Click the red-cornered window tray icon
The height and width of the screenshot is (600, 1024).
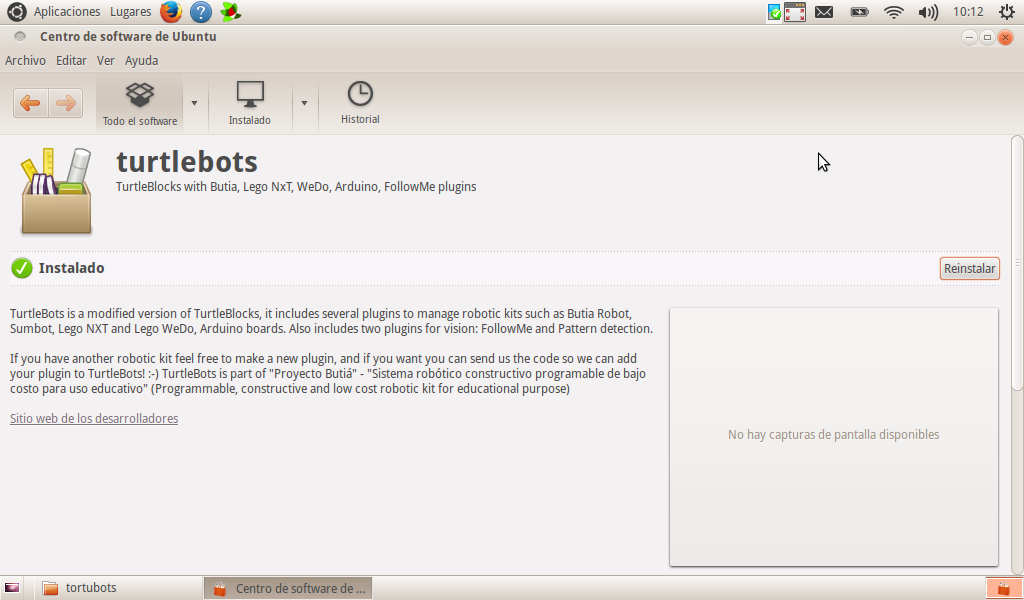point(795,12)
